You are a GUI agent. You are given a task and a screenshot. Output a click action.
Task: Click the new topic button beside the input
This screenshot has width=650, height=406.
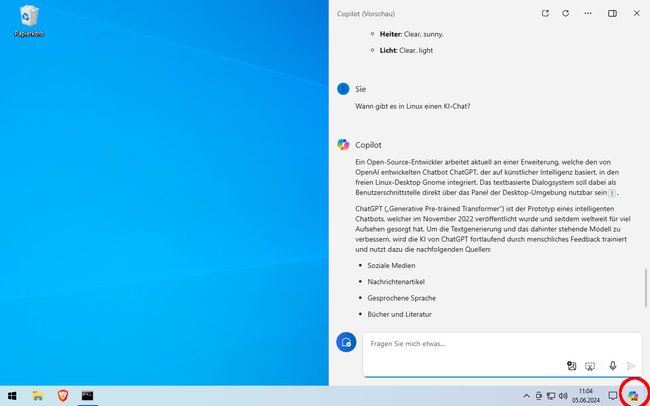(x=346, y=342)
